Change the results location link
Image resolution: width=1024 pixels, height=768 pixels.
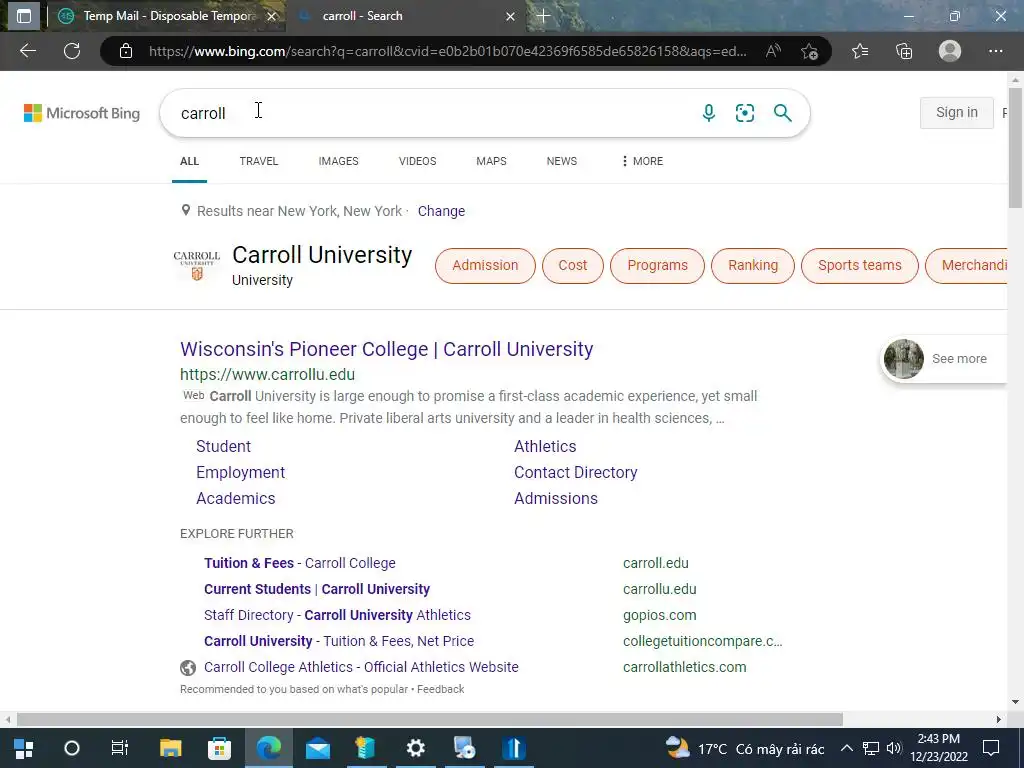tap(441, 211)
